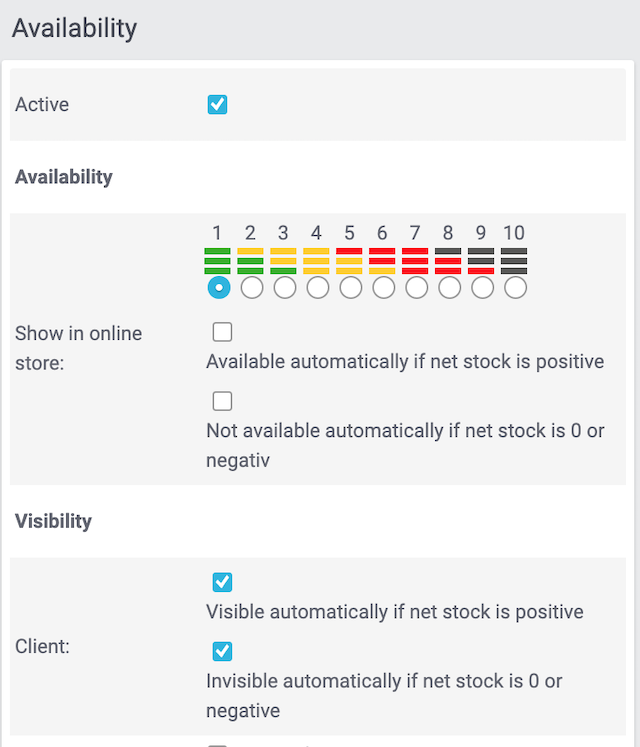Select availability radio button 1
Image resolution: width=640 pixels, height=747 pixels.
[x=217, y=288]
